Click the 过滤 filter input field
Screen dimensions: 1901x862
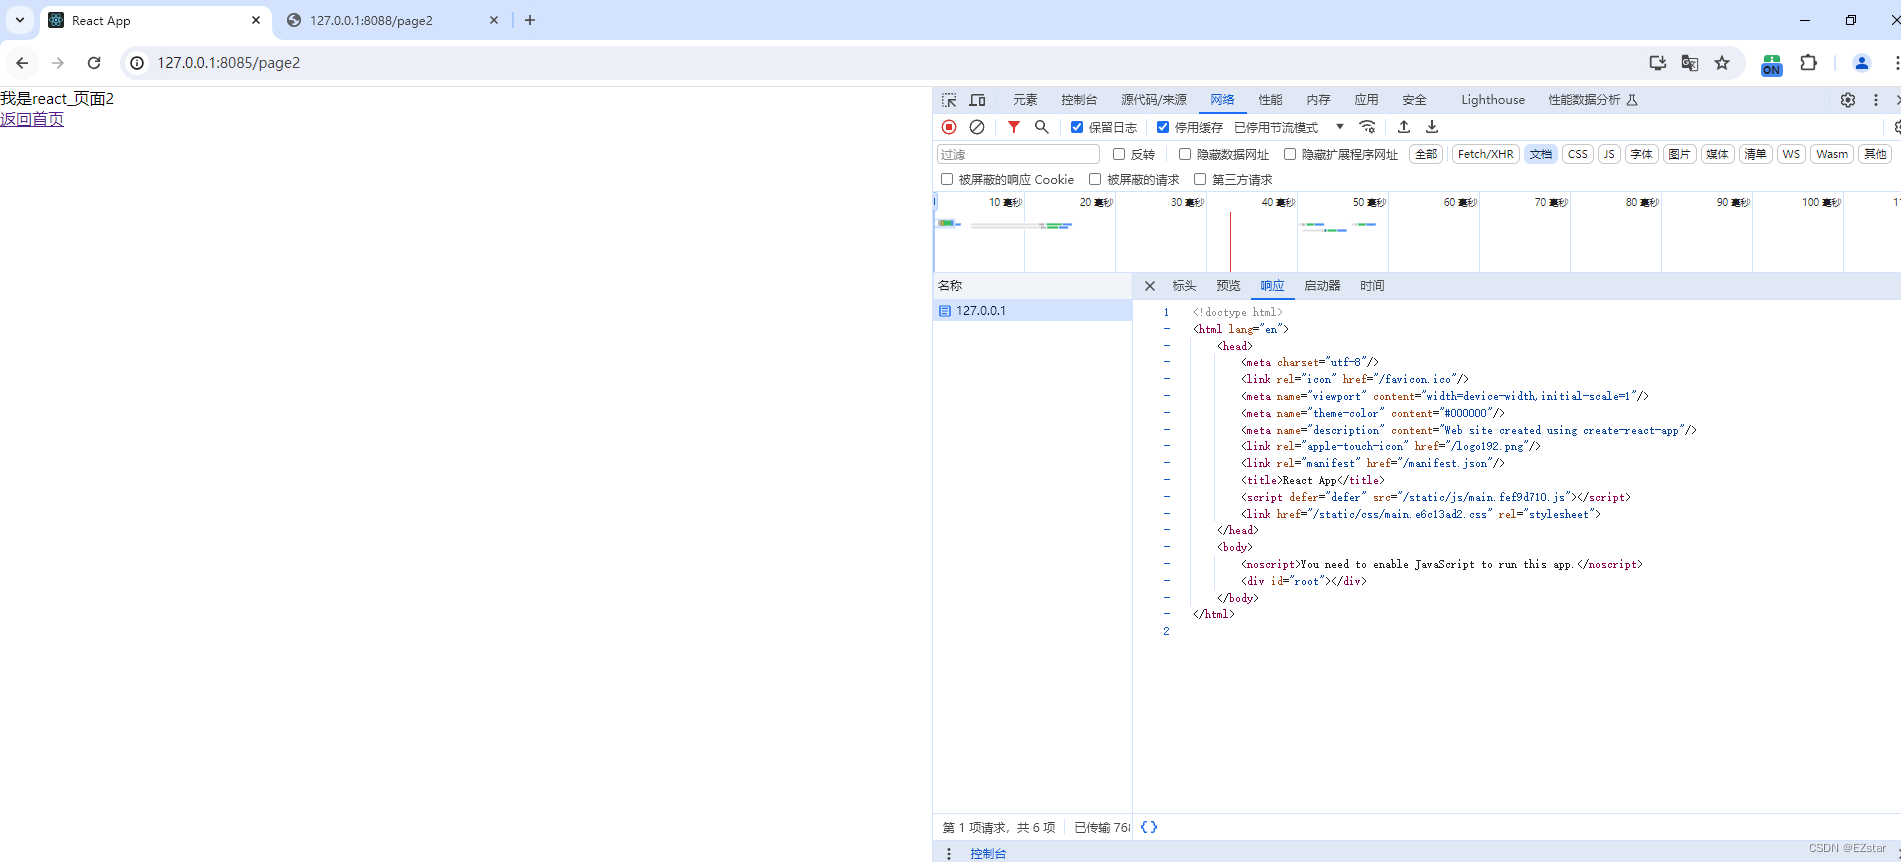1018,154
